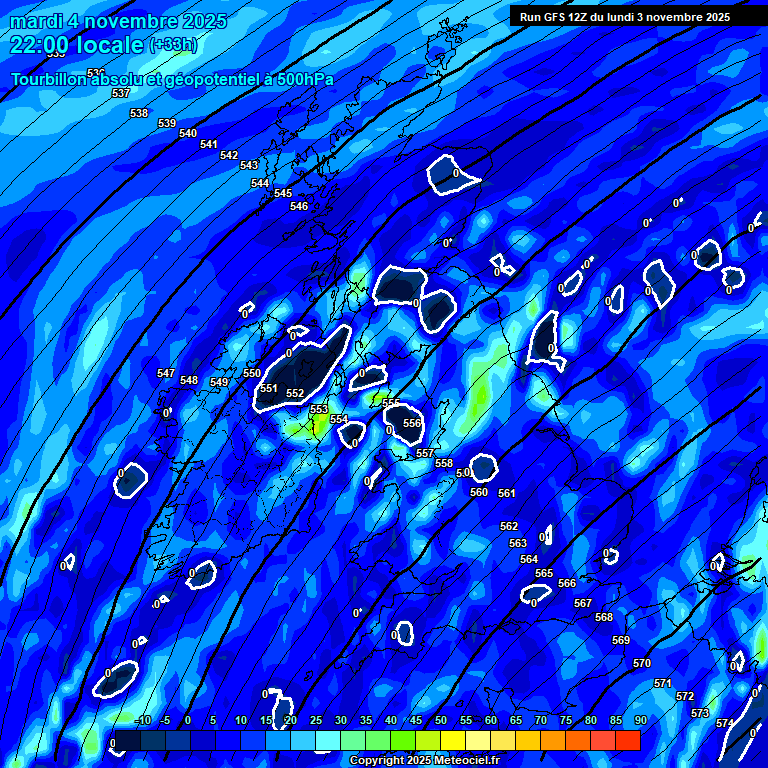Click the 562 geopotential contour label
768x768 pixels.
point(509,526)
